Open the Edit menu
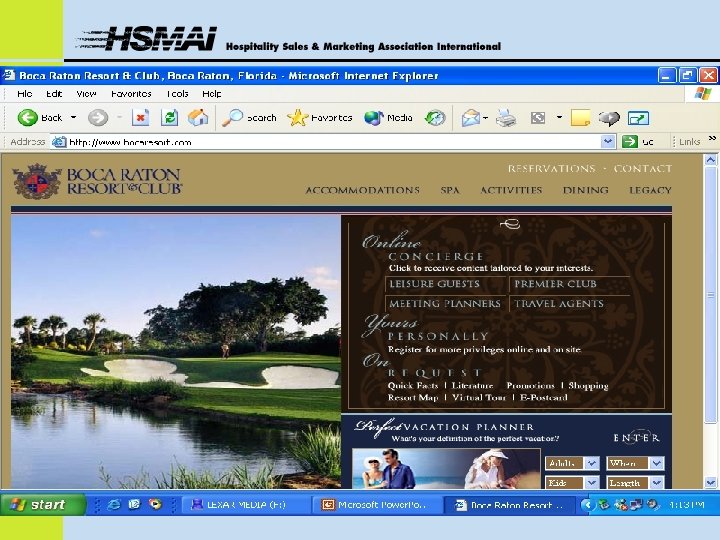Image resolution: width=720 pixels, height=540 pixels. pyautogui.click(x=54, y=94)
